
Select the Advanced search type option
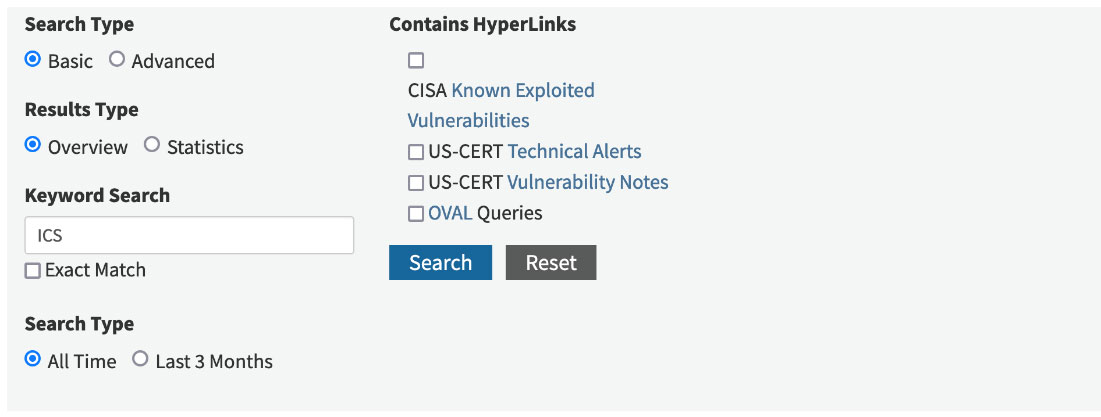(117, 60)
